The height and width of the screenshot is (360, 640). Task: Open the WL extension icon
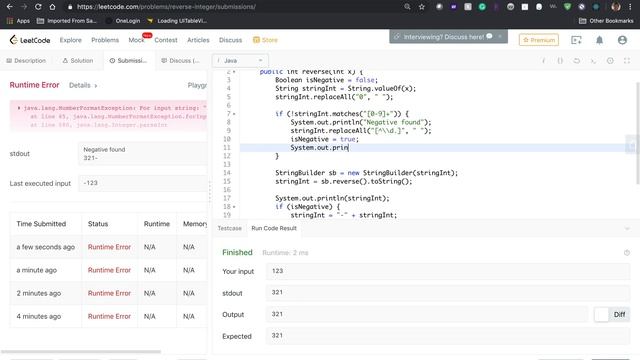(x=553, y=7)
